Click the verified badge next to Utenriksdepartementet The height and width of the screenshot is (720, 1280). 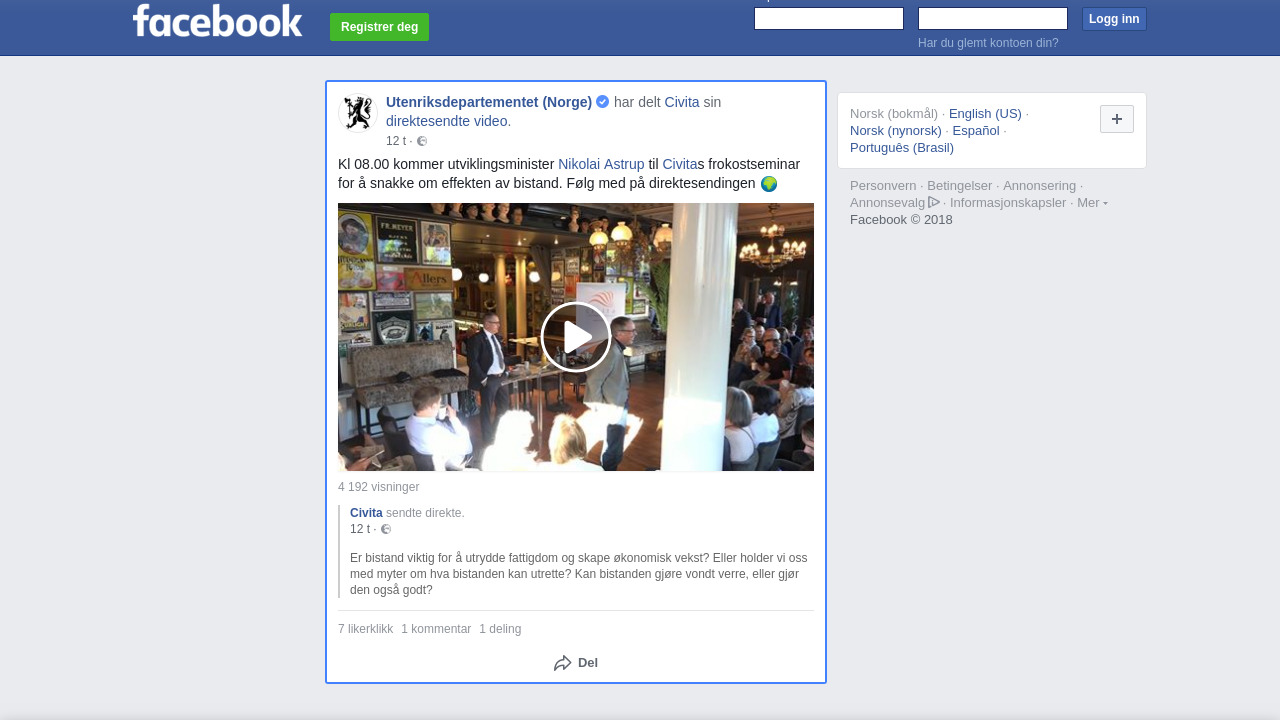point(603,102)
